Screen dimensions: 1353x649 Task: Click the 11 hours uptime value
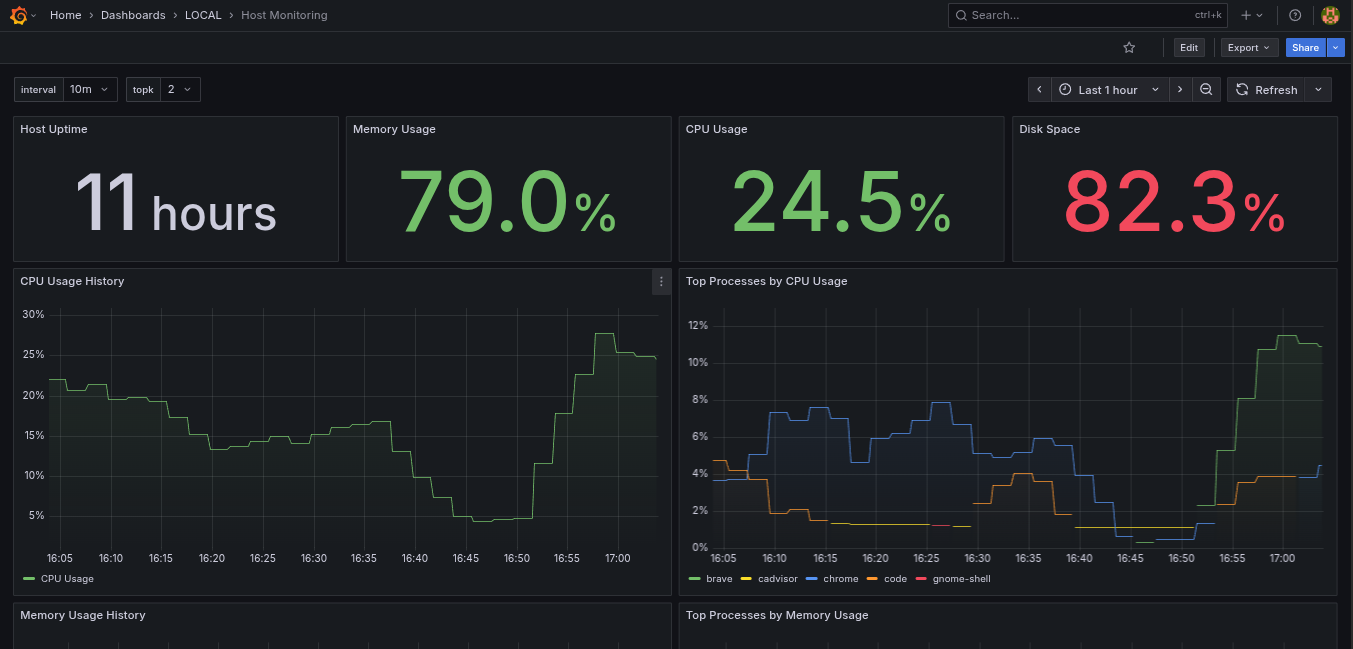click(176, 203)
